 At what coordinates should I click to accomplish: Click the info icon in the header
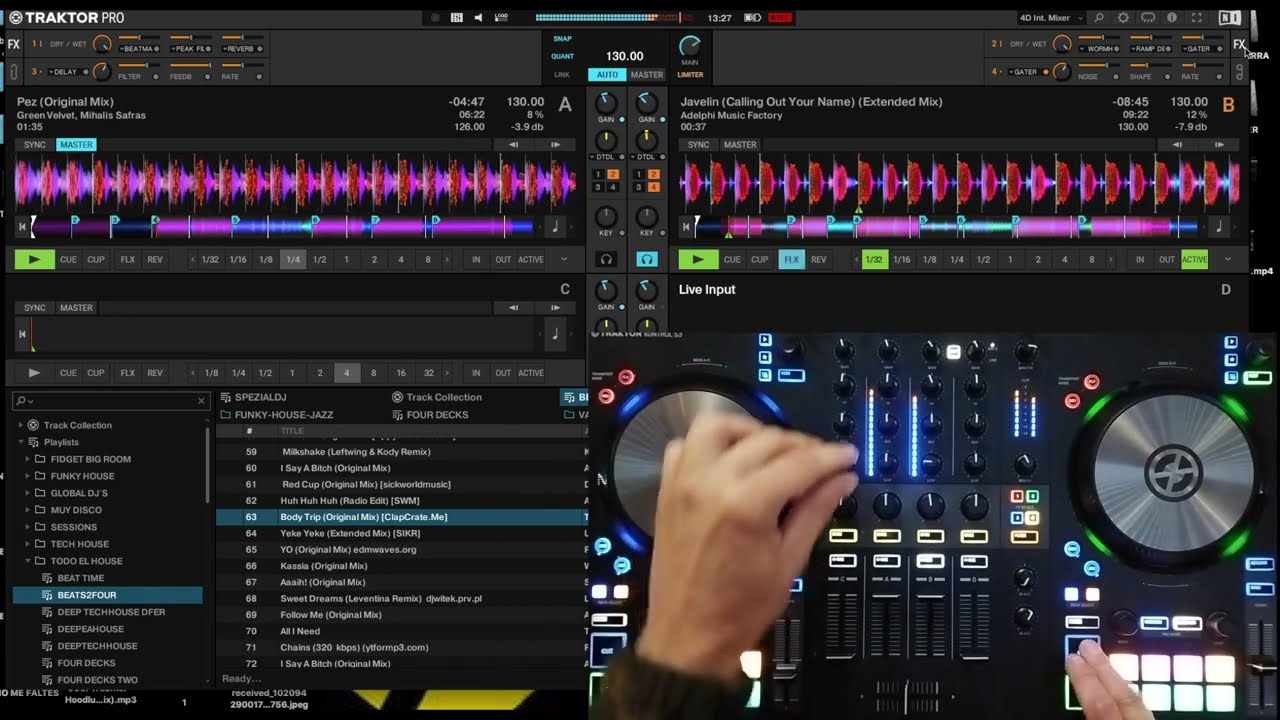(x=1172, y=18)
